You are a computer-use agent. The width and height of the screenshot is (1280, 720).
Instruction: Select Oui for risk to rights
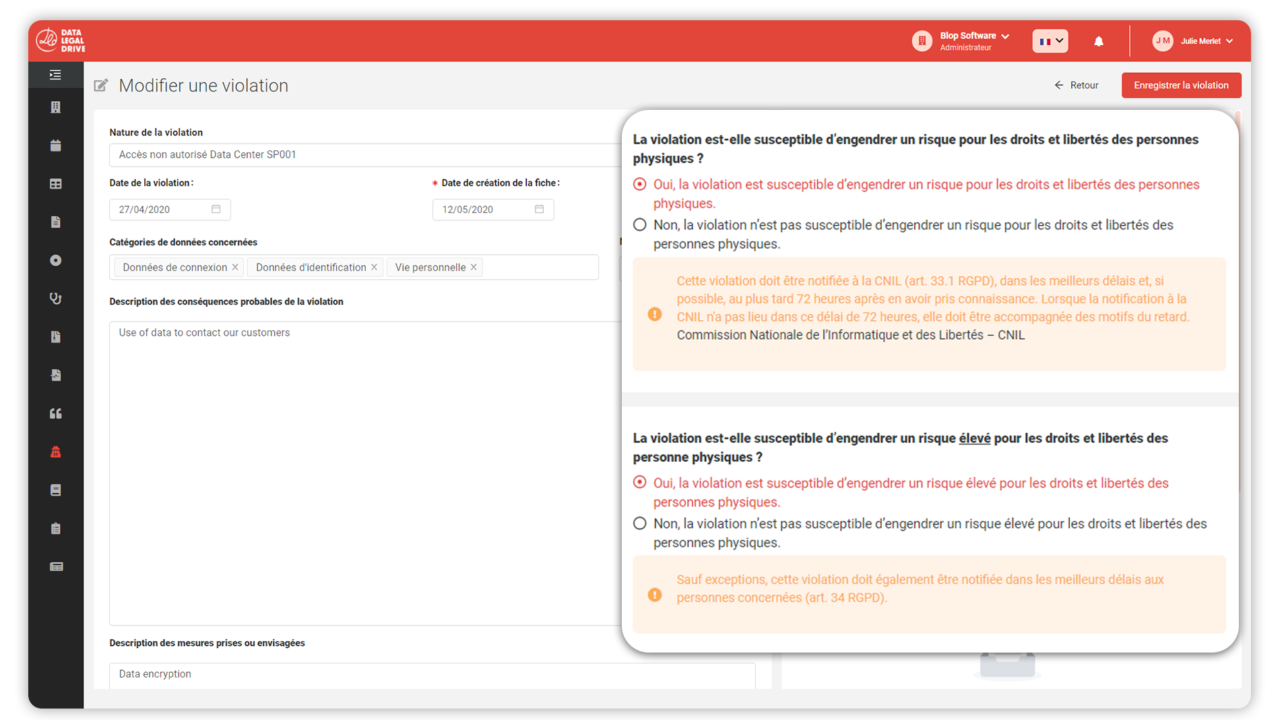[640, 184]
